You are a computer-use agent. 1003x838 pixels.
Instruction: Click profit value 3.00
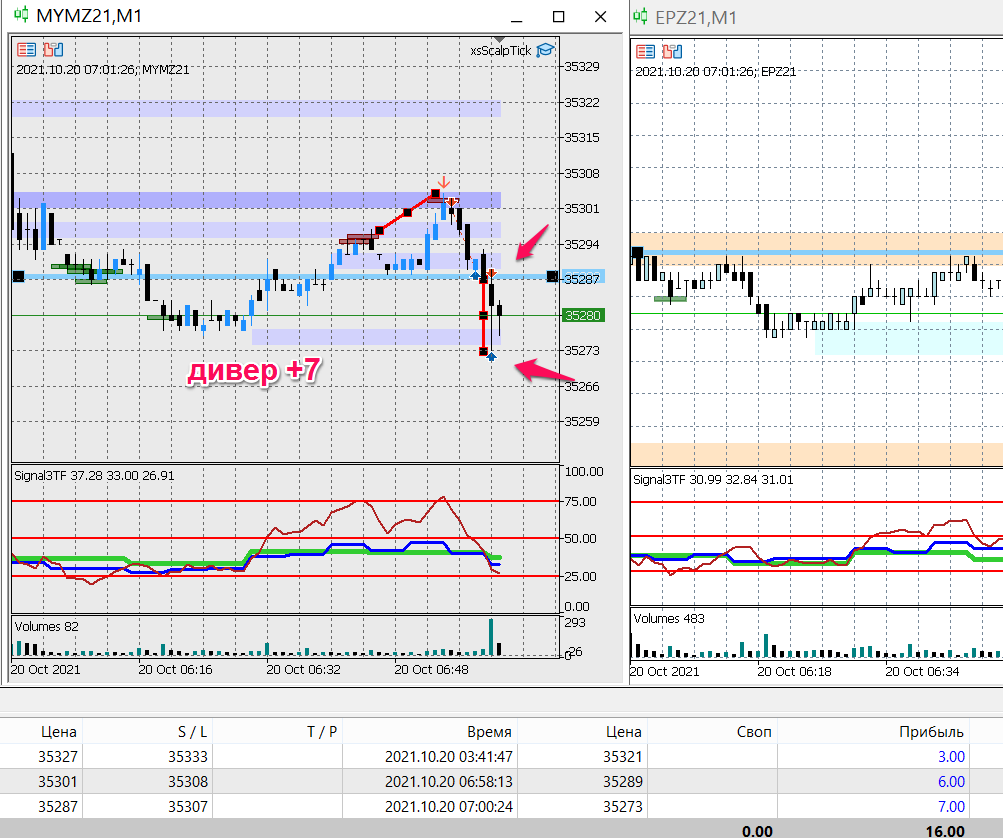click(951, 756)
